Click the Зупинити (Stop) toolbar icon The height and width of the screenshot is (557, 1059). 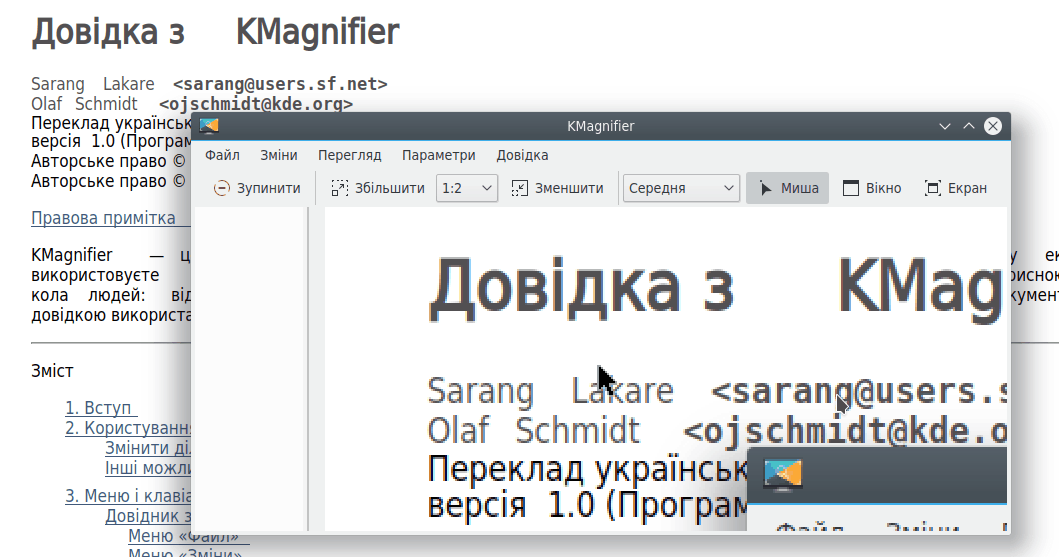(222, 188)
